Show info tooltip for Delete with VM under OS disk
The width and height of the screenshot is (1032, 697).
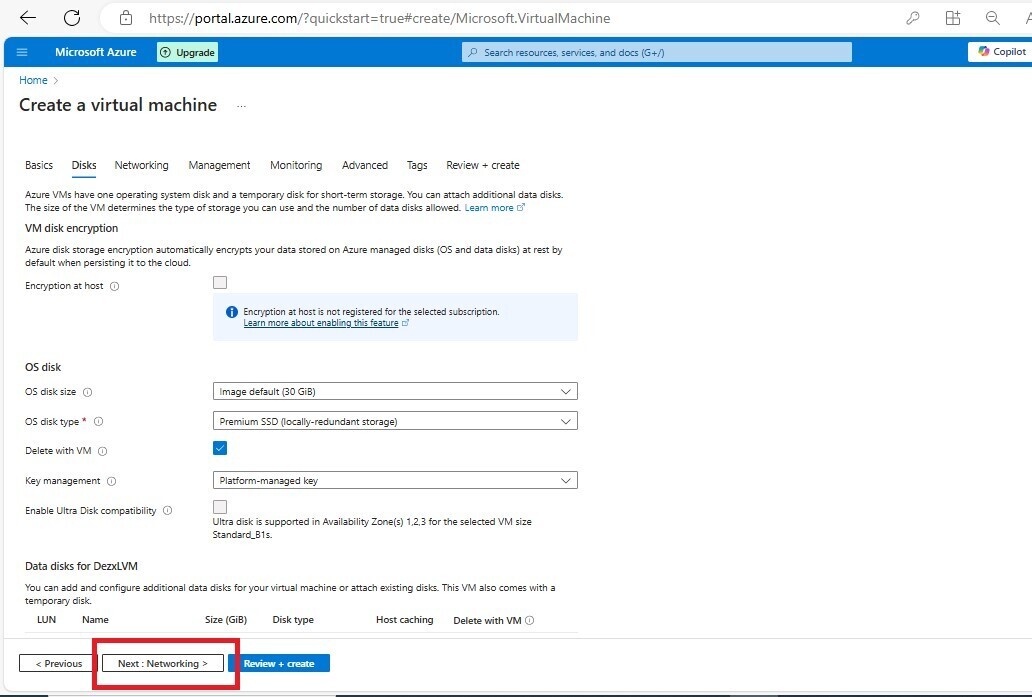[x=103, y=452]
